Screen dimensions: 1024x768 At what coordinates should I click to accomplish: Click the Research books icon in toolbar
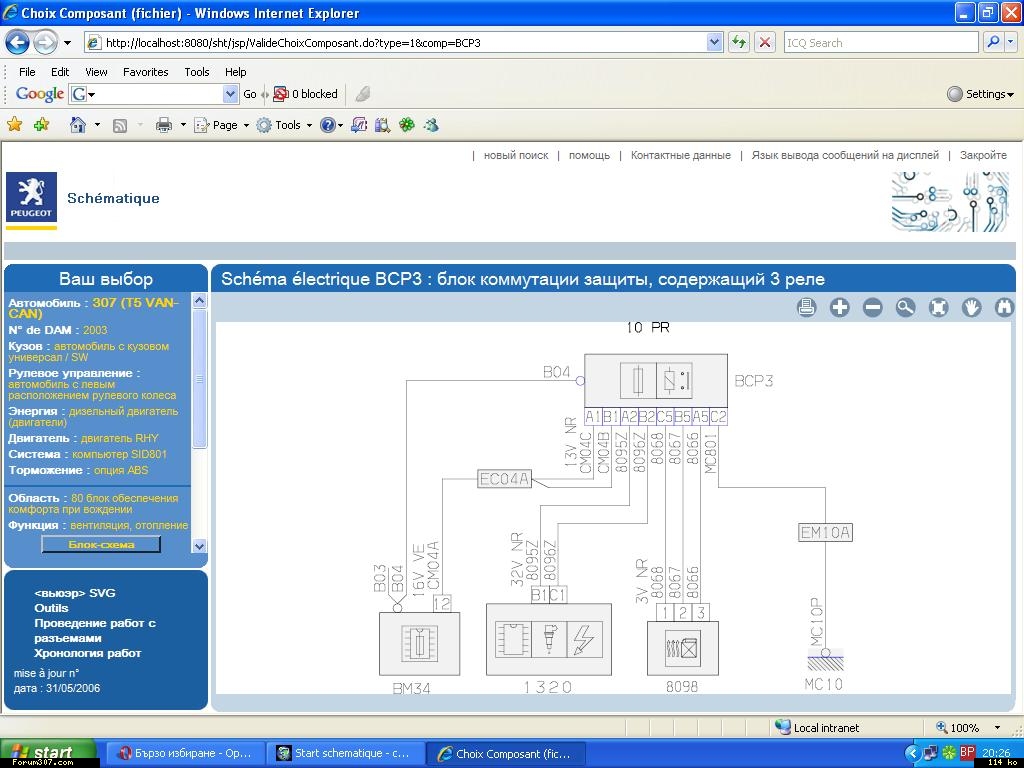[383, 125]
